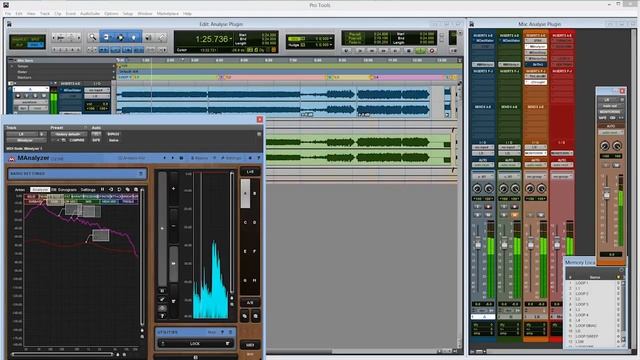Click the blue channel strip volume fader

478,245
